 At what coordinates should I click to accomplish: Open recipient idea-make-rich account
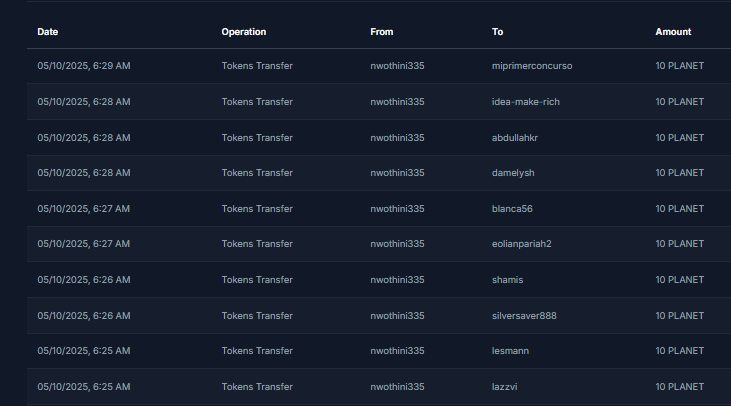(525, 102)
